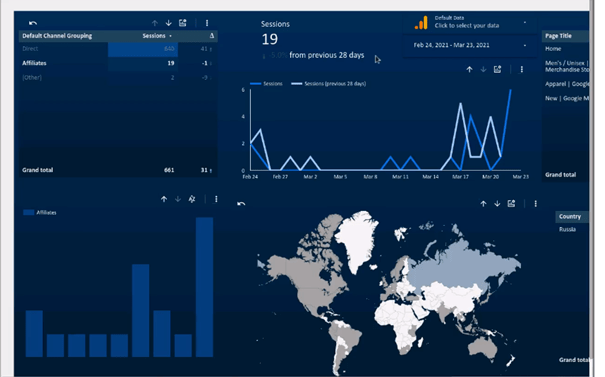
Task: Open the date range dropdown arrow
Action: pyautogui.click(x=525, y=46)
